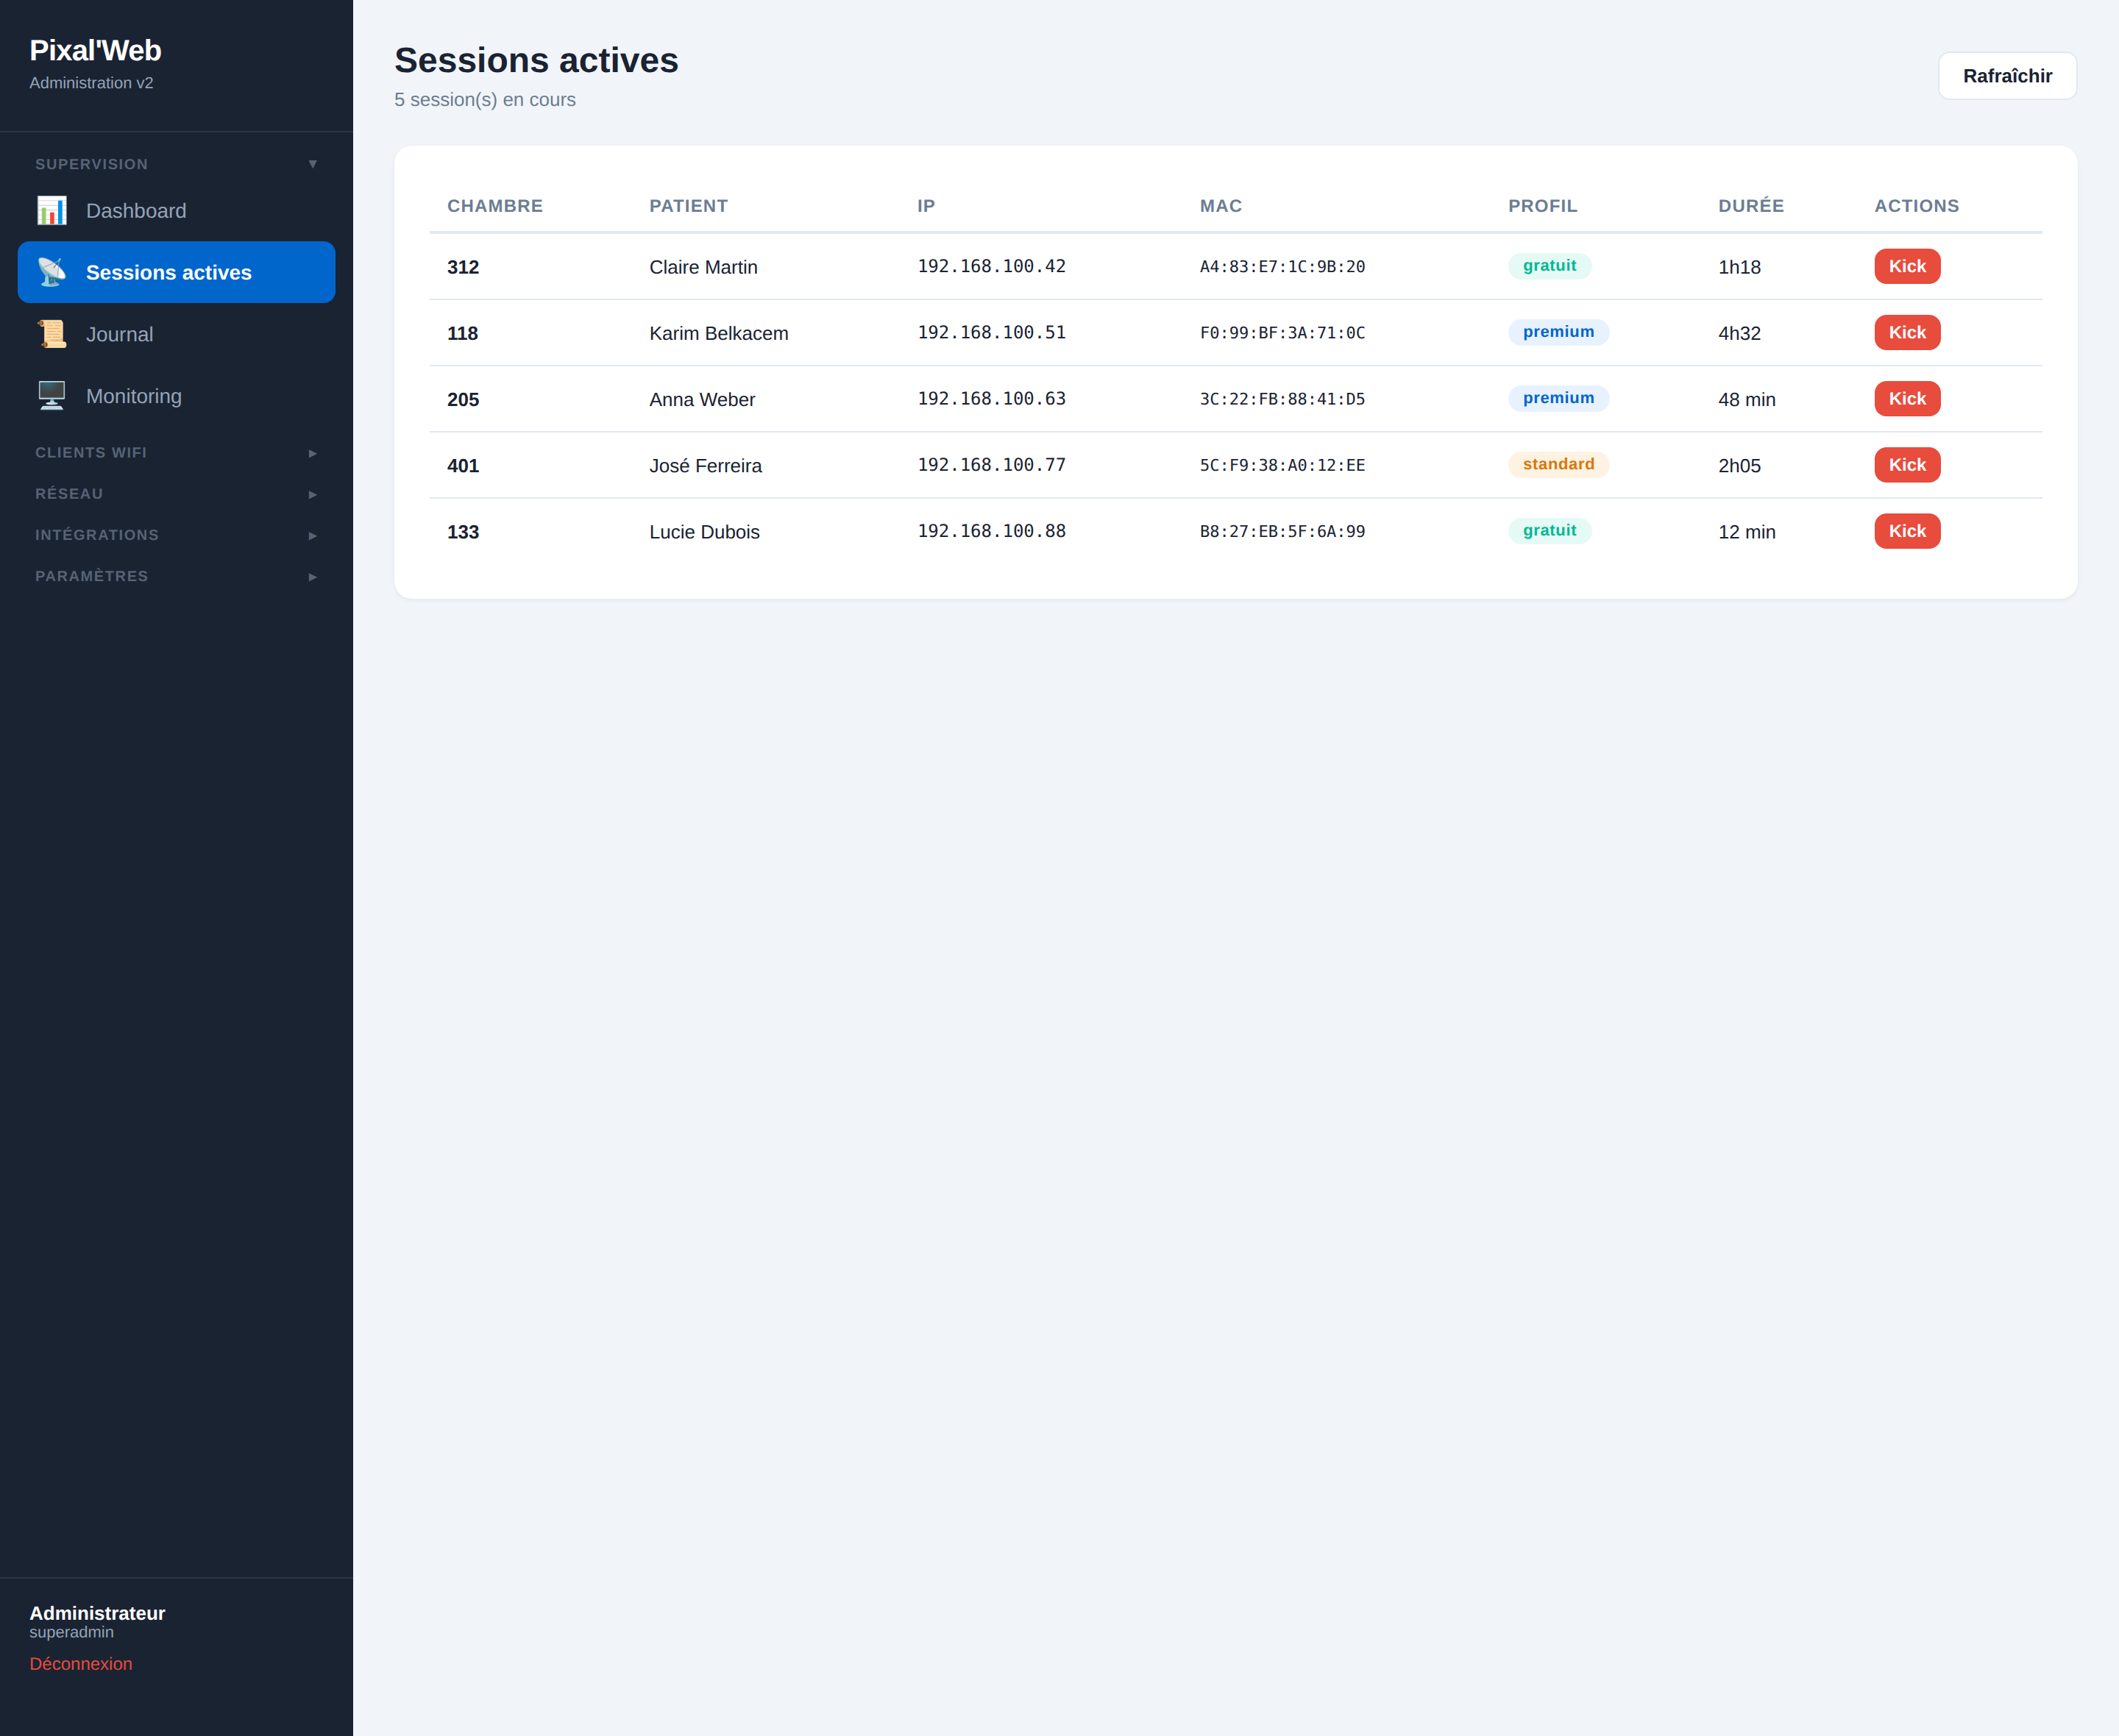Kick Karim Belkacem's session
Image resolution: width=2119 pixels, height=1736 pixels.
coord(1907,332)
